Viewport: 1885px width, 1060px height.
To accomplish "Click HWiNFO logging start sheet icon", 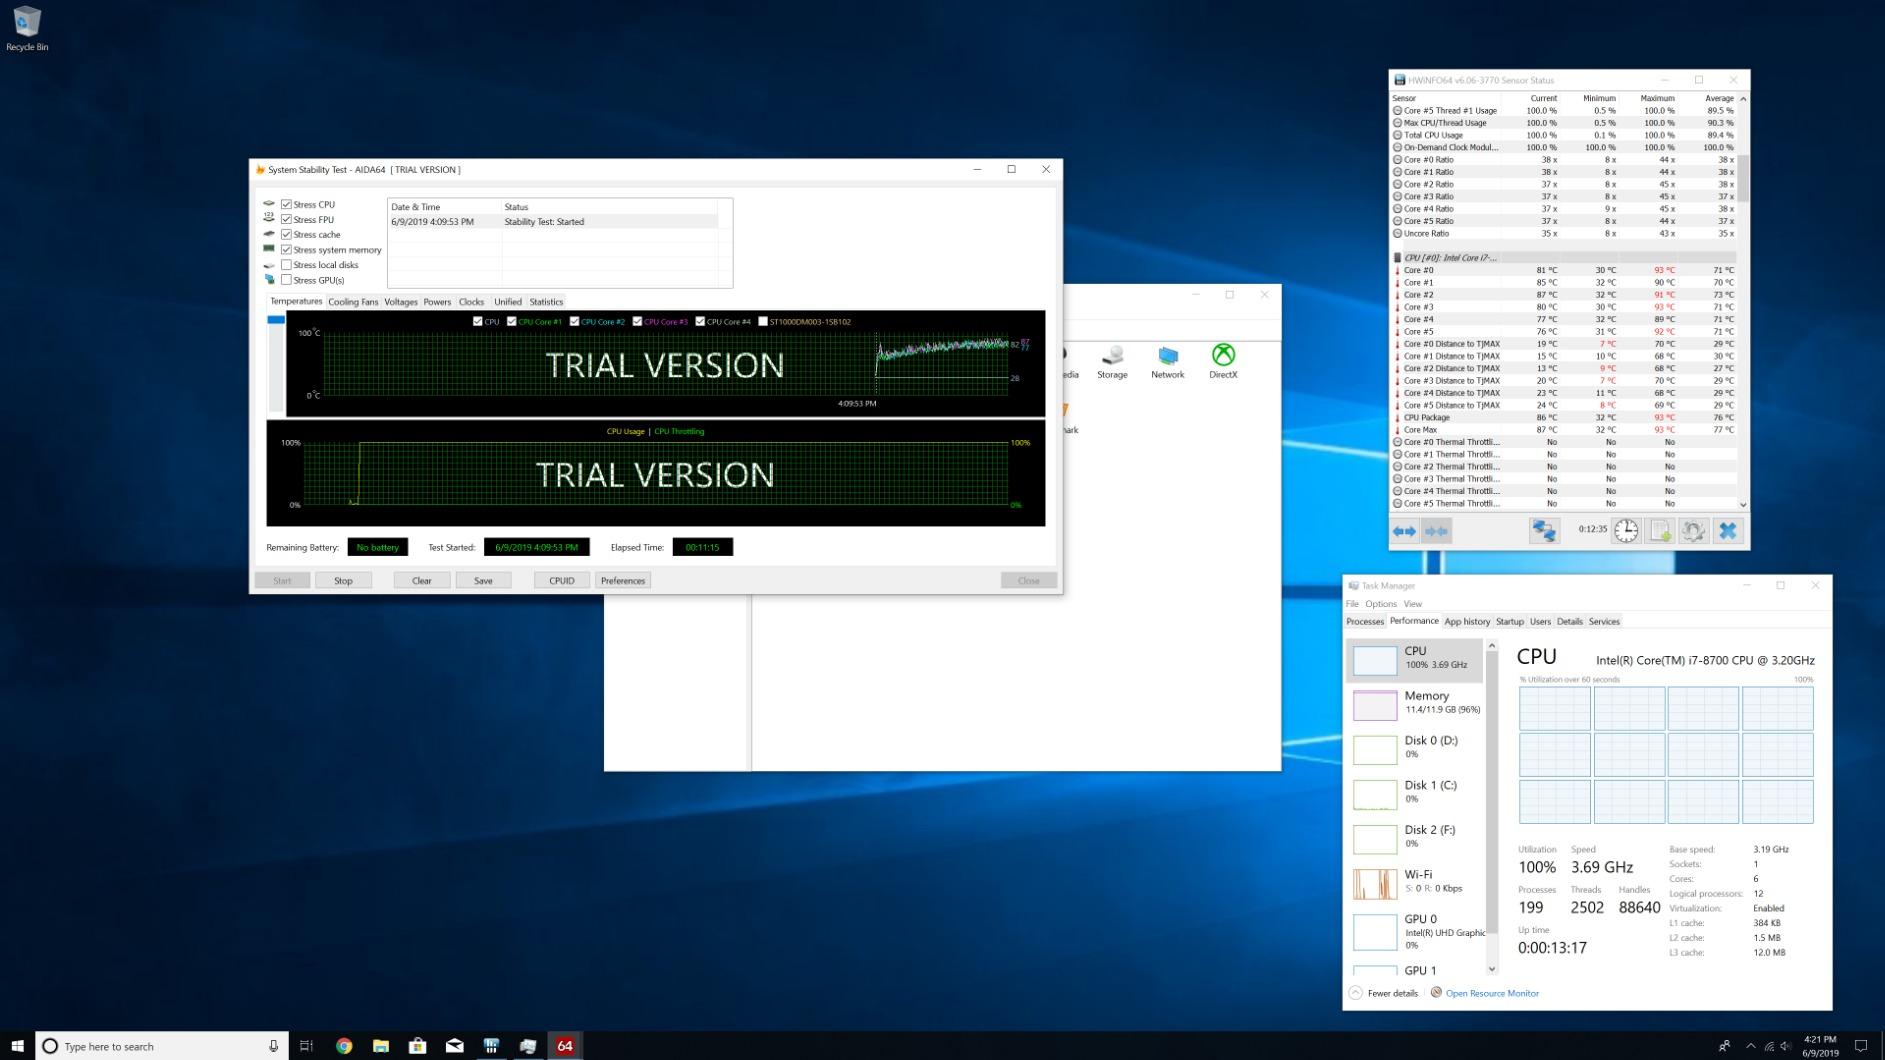I will 1660,531.
